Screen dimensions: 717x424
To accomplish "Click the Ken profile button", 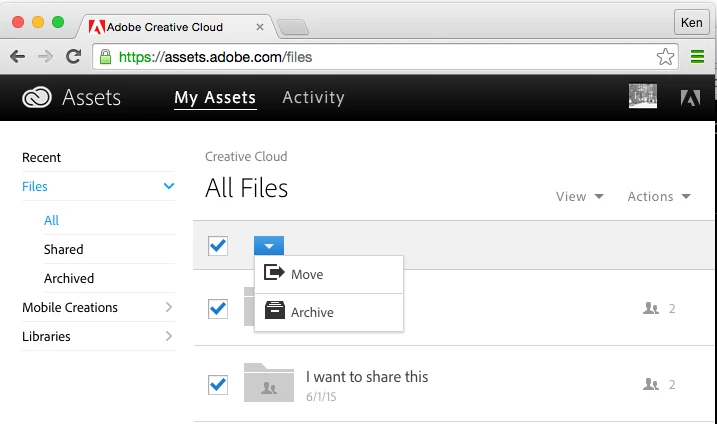I will coord(691,22).
